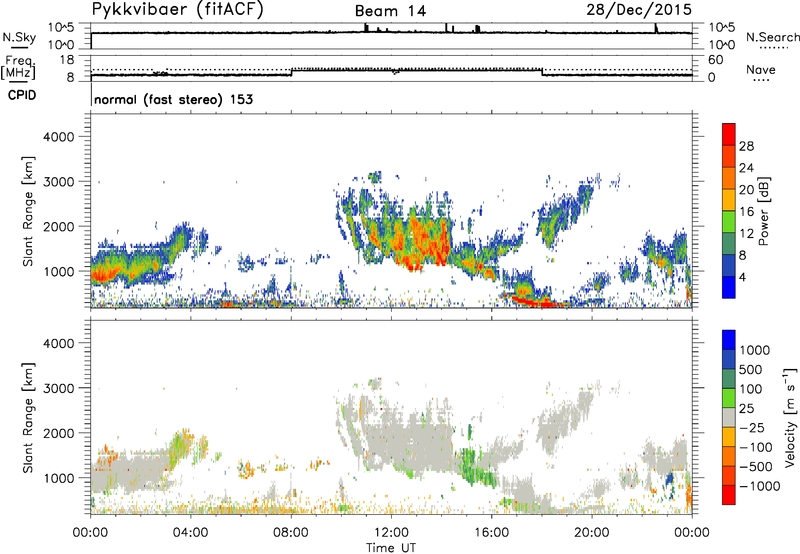Click the 'normal (fast stereo) 153' mode text
Image resolution: width=800 pixels, height=554 pixels.
pyautogui.click(x=173, y=99)
